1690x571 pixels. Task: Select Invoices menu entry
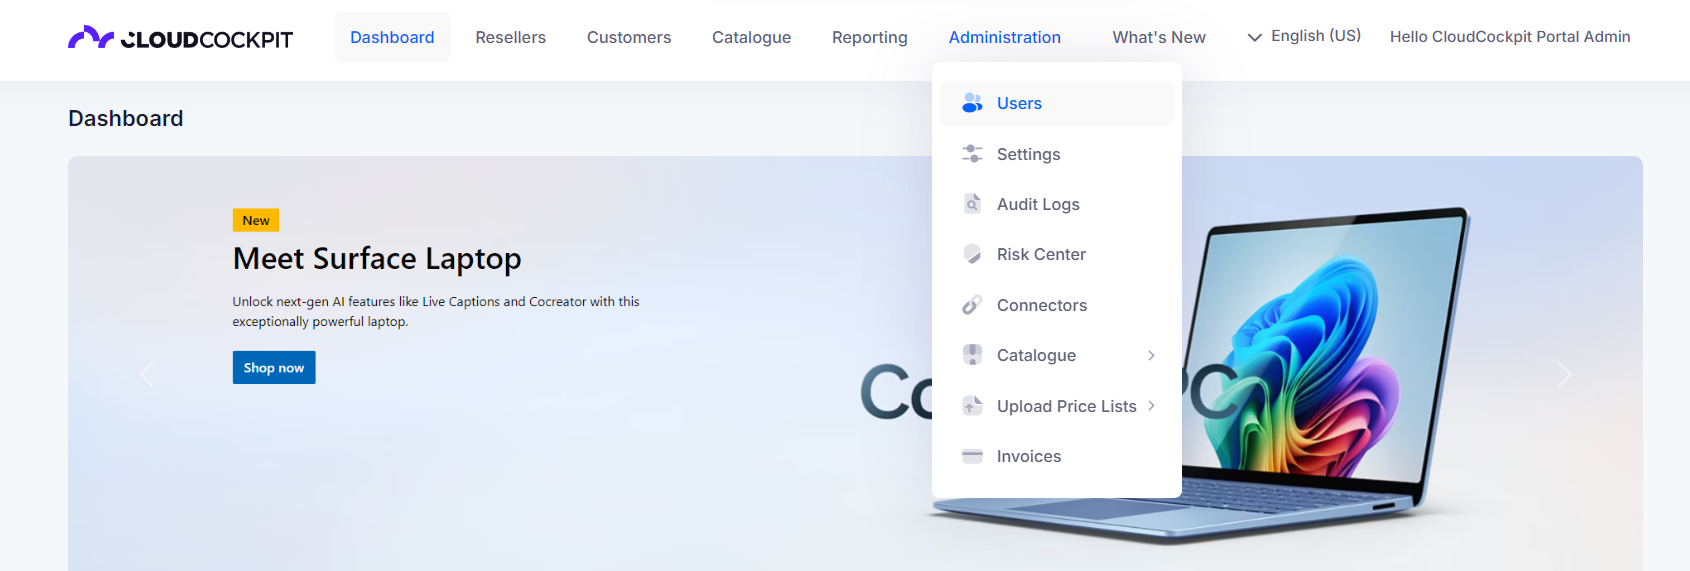(1057, 456)
